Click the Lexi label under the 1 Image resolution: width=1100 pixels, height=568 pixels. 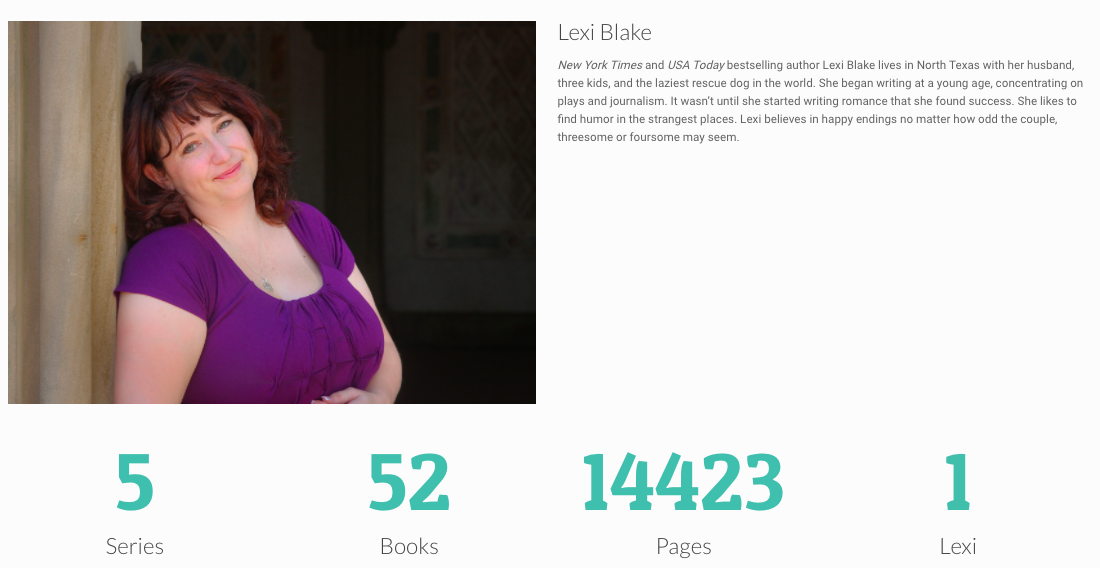(958, 546)
